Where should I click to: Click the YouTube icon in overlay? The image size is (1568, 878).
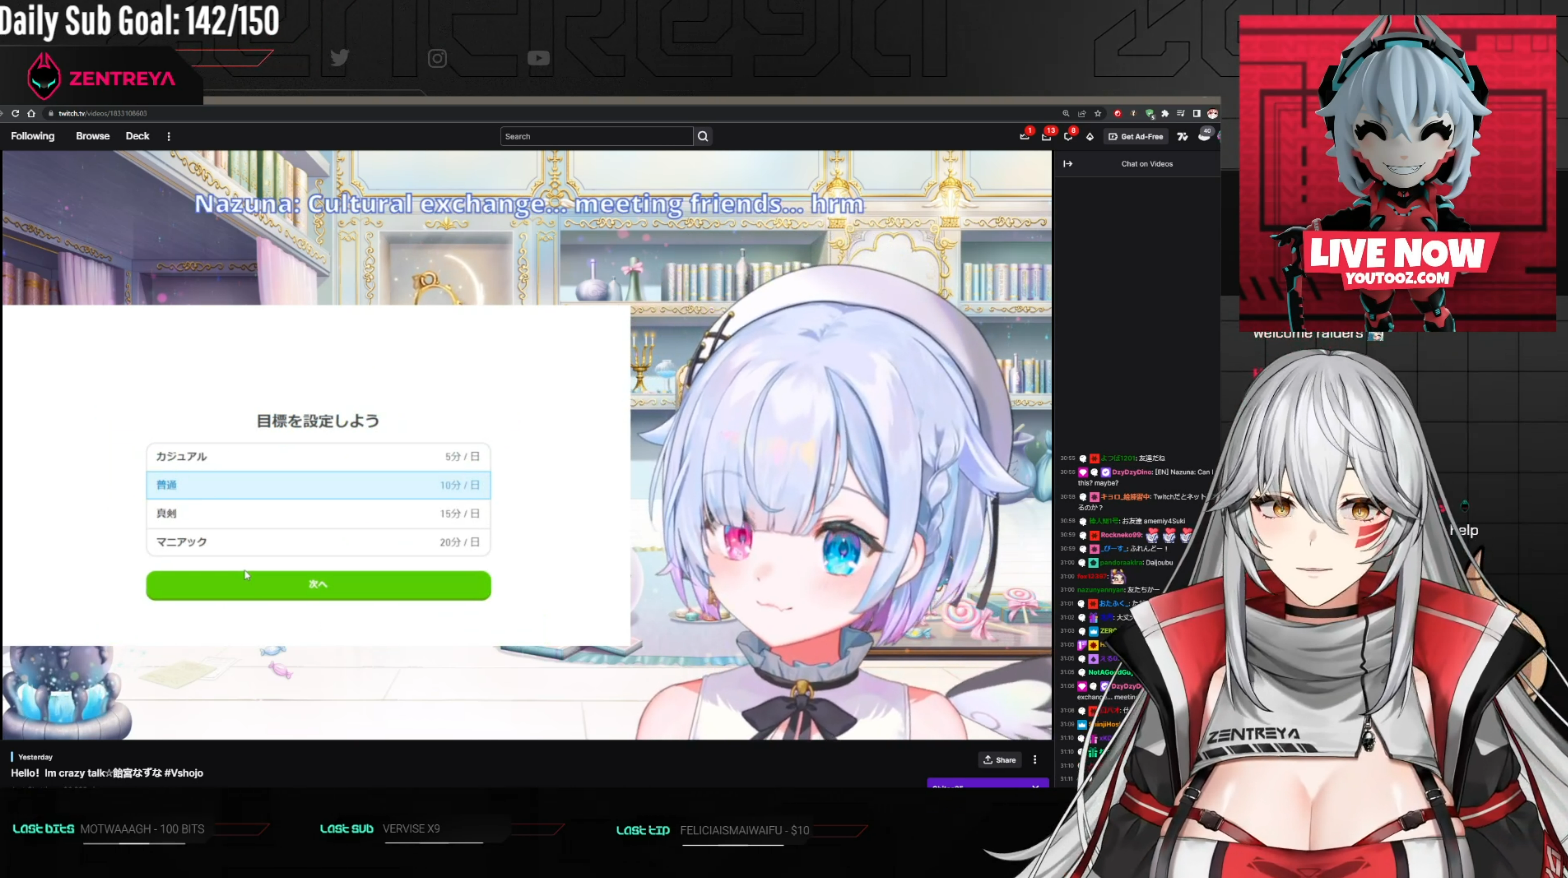(539, 58)
